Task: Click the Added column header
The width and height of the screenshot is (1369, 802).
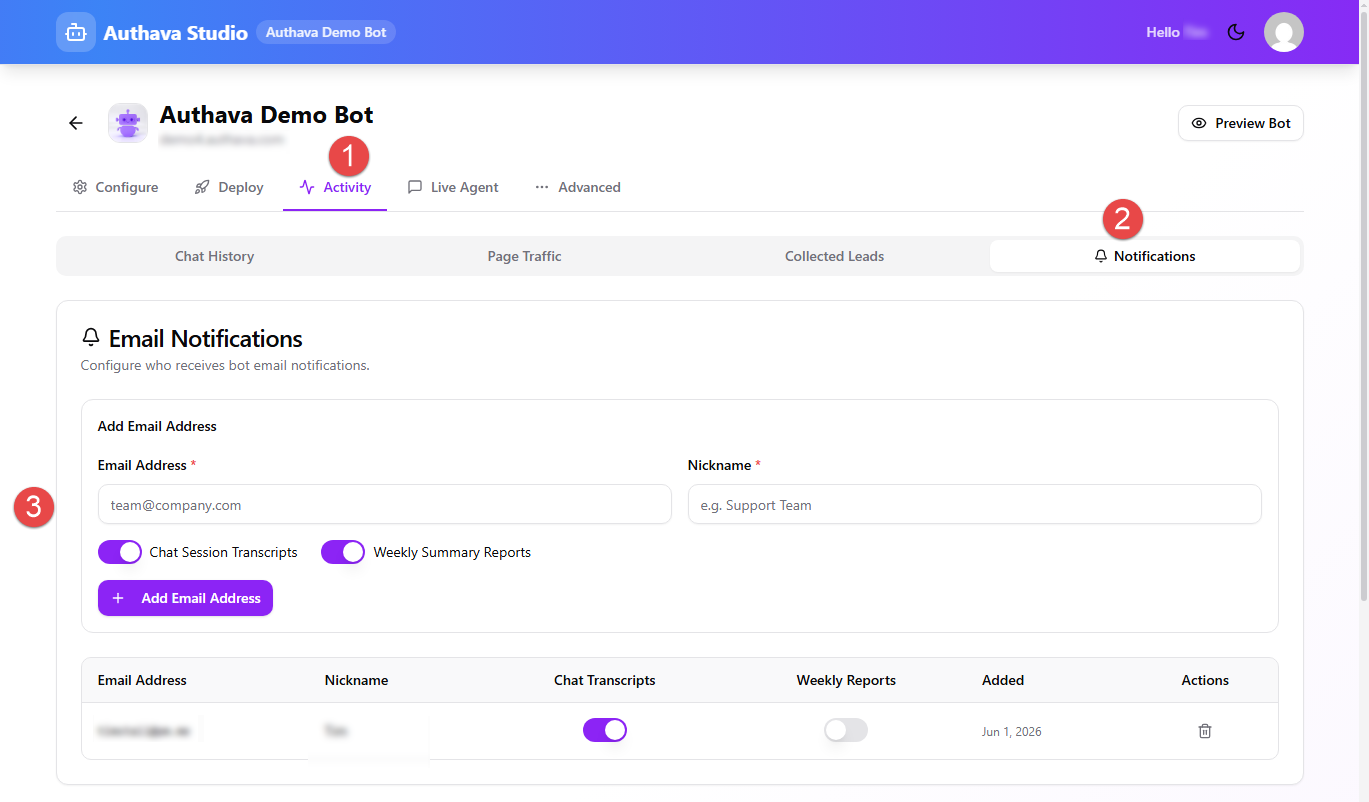Action: 1003,680
